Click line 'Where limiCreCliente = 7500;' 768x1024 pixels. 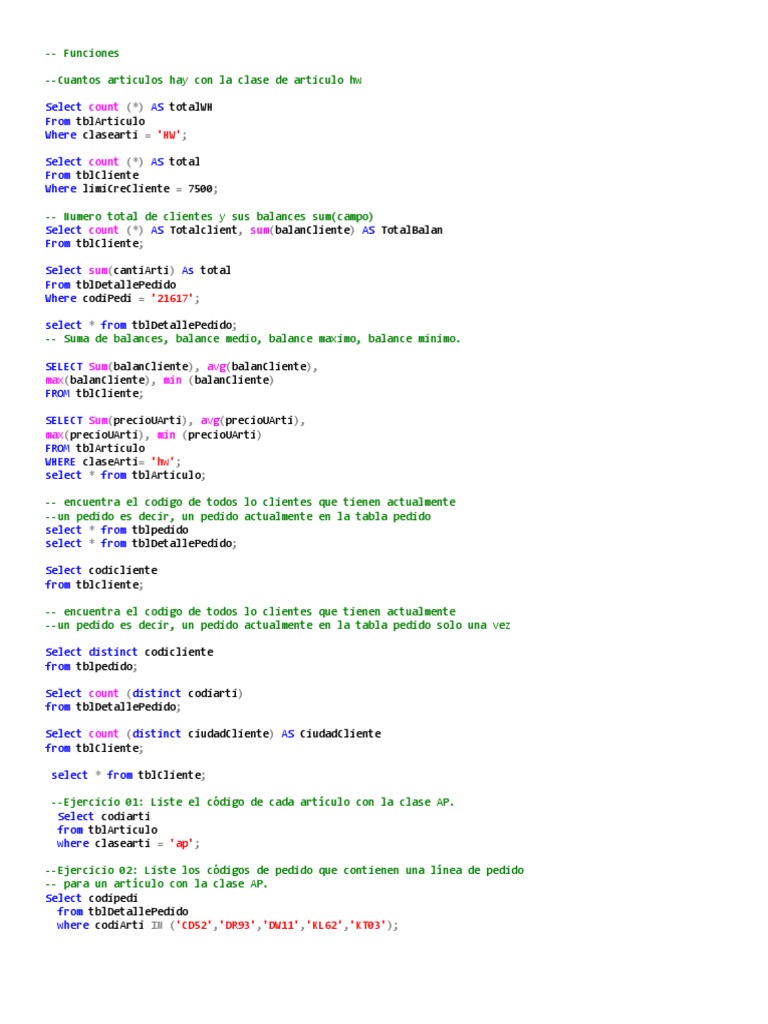[x=131, y=189]
